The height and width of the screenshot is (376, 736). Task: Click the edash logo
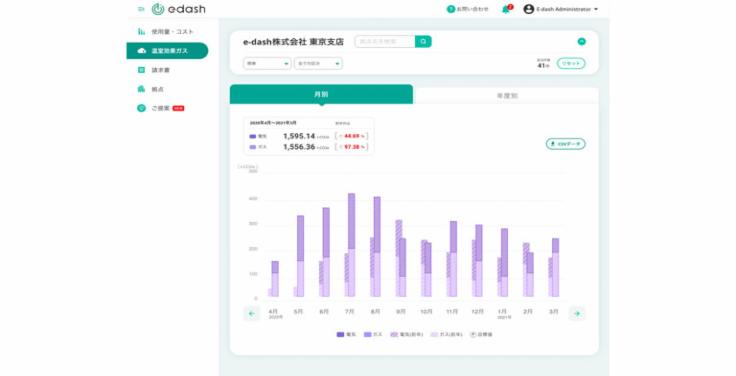click(x=179, y=9)
